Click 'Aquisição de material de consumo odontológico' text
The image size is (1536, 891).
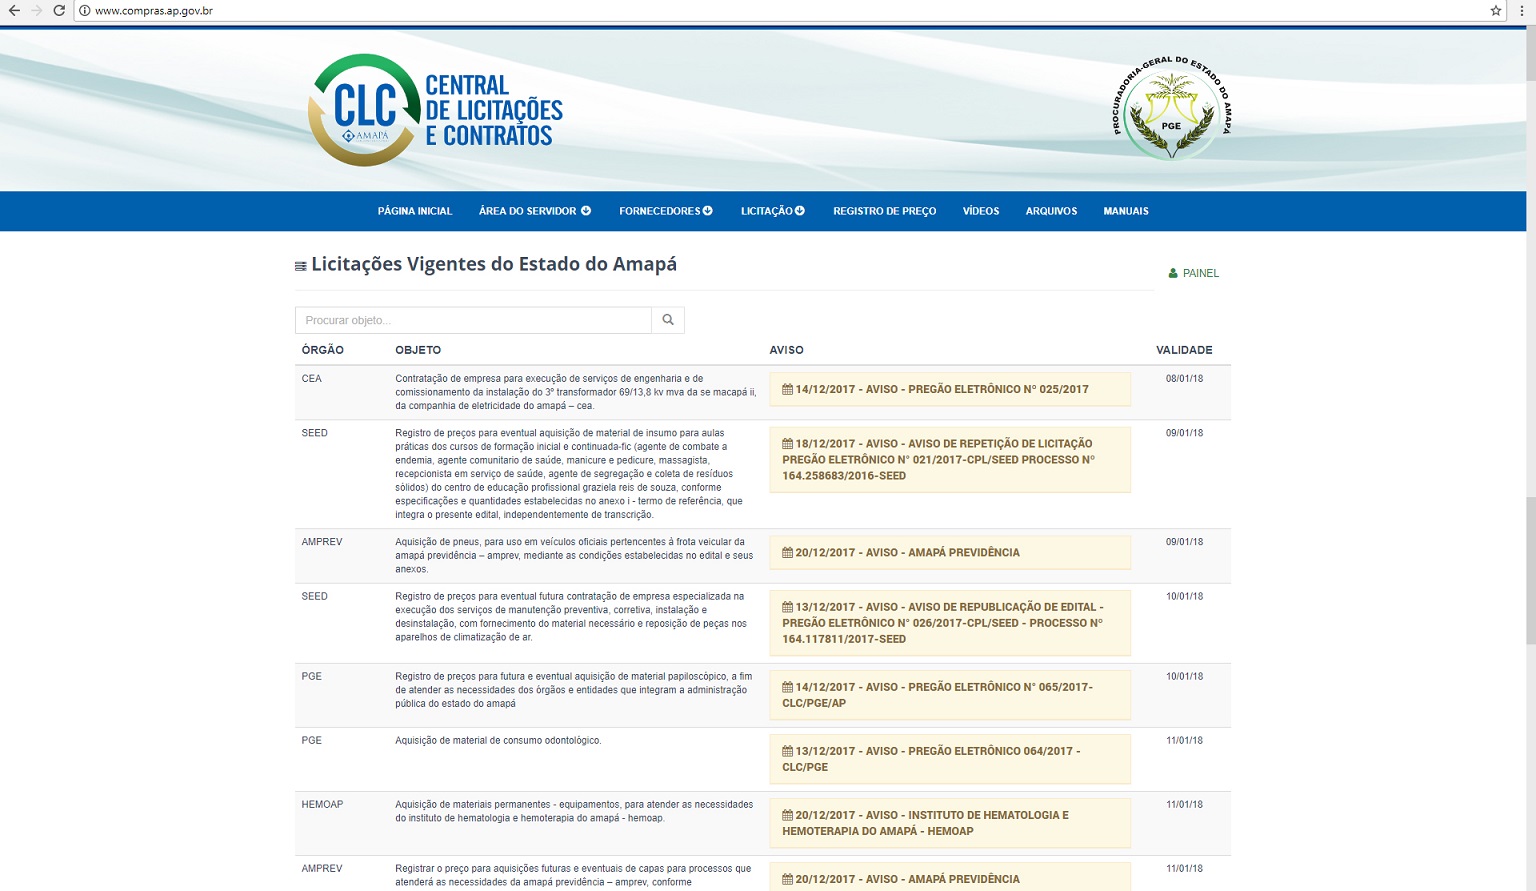point(498,741)
